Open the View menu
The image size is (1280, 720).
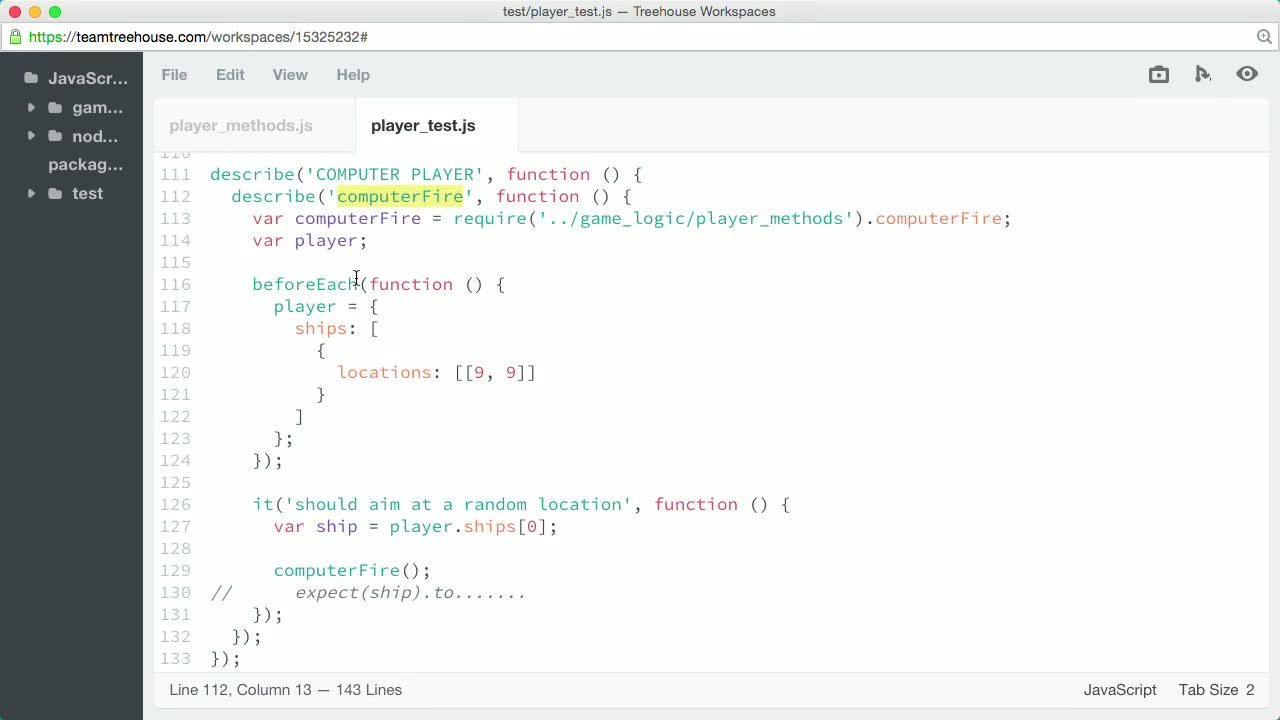pyautogui.click(x=290, y=75)
